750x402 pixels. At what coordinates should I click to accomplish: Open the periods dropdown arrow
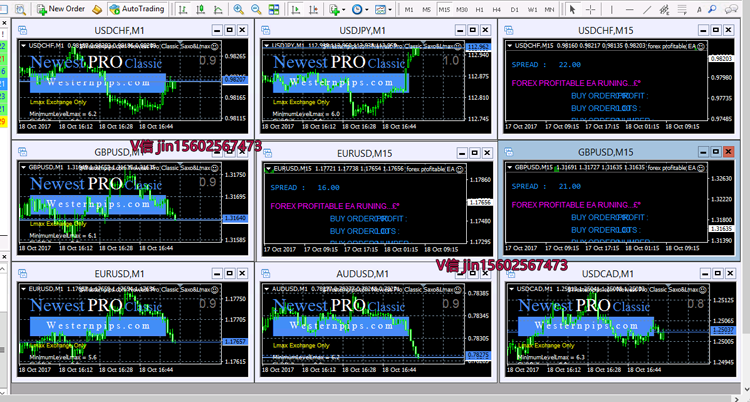coord(367,10)
